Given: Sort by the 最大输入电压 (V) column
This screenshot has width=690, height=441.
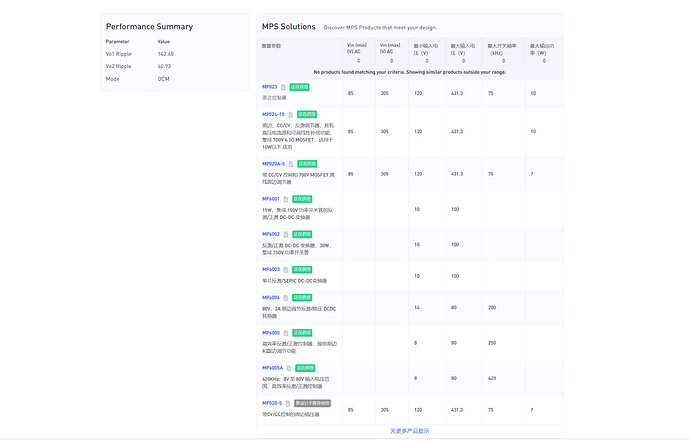Looking at the screenshot, I should pyautogui.click(x=463, y=61).
